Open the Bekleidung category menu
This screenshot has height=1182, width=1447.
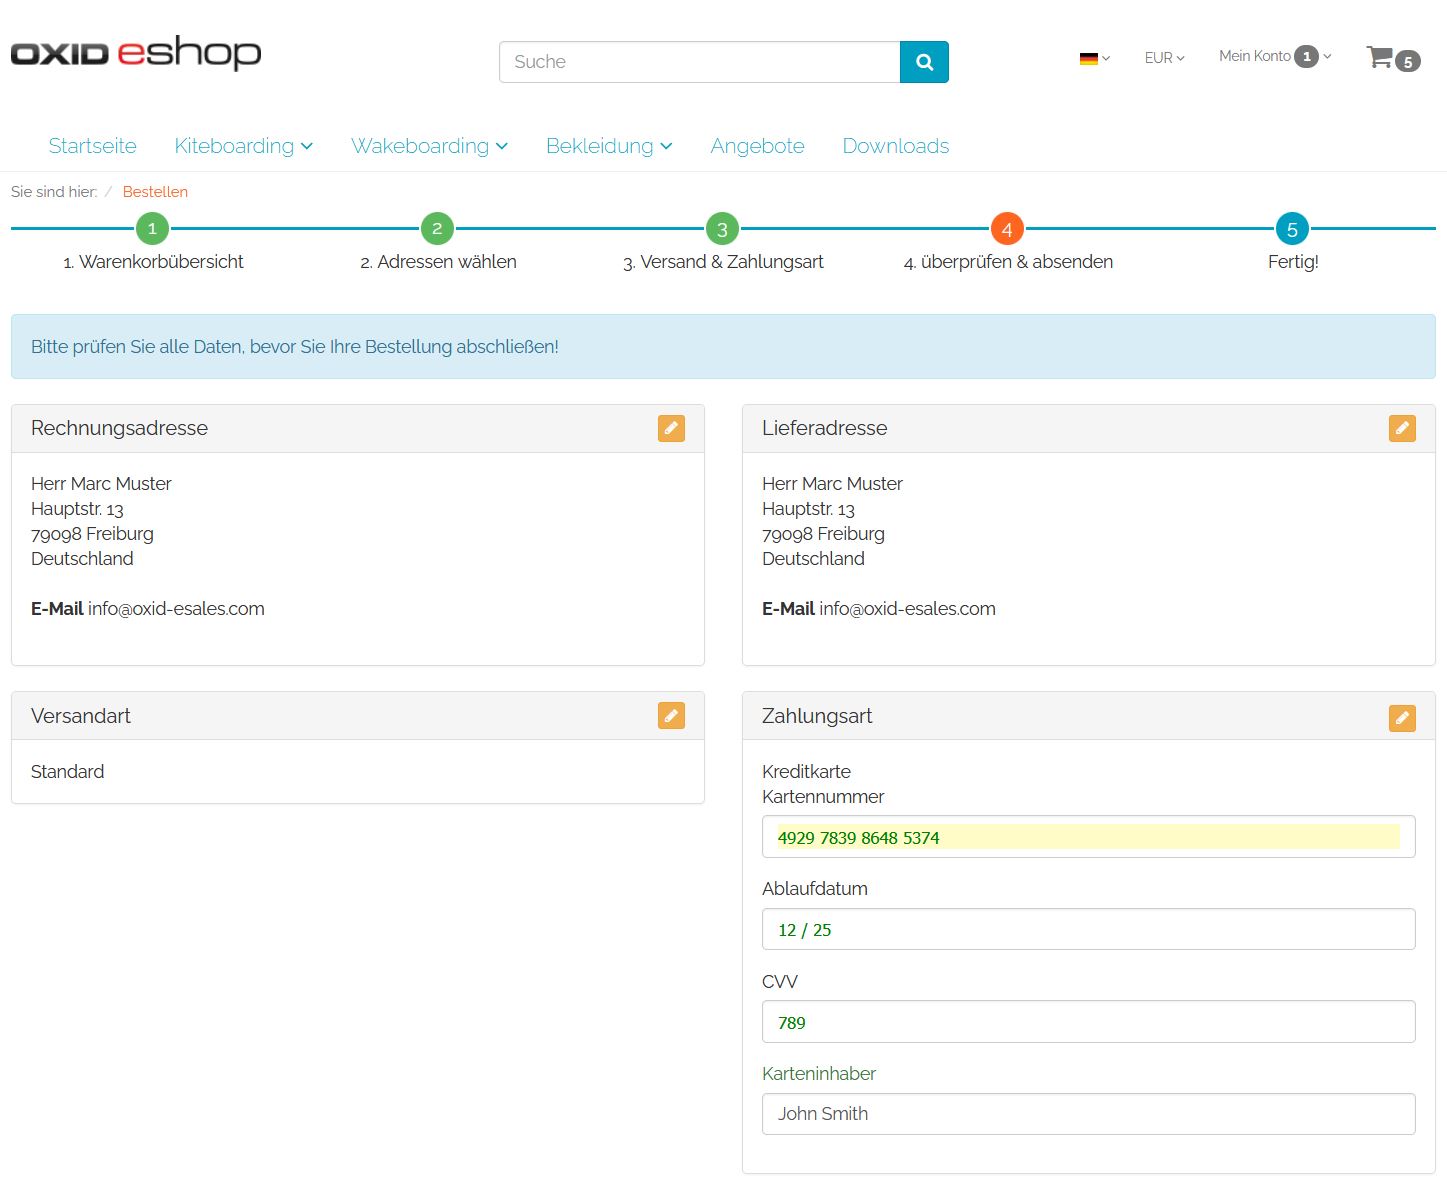(x=608, y=146)
